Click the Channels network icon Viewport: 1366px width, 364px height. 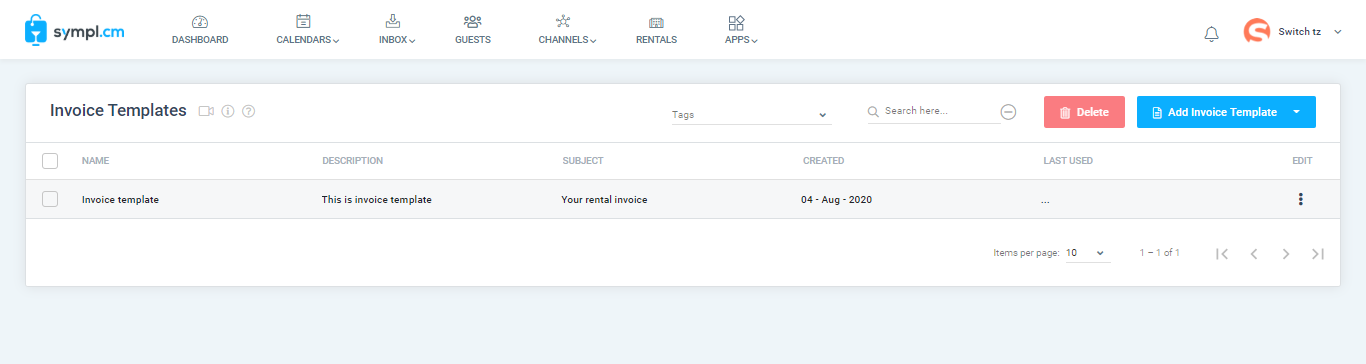pyautogui.click(x=564, y=21)
